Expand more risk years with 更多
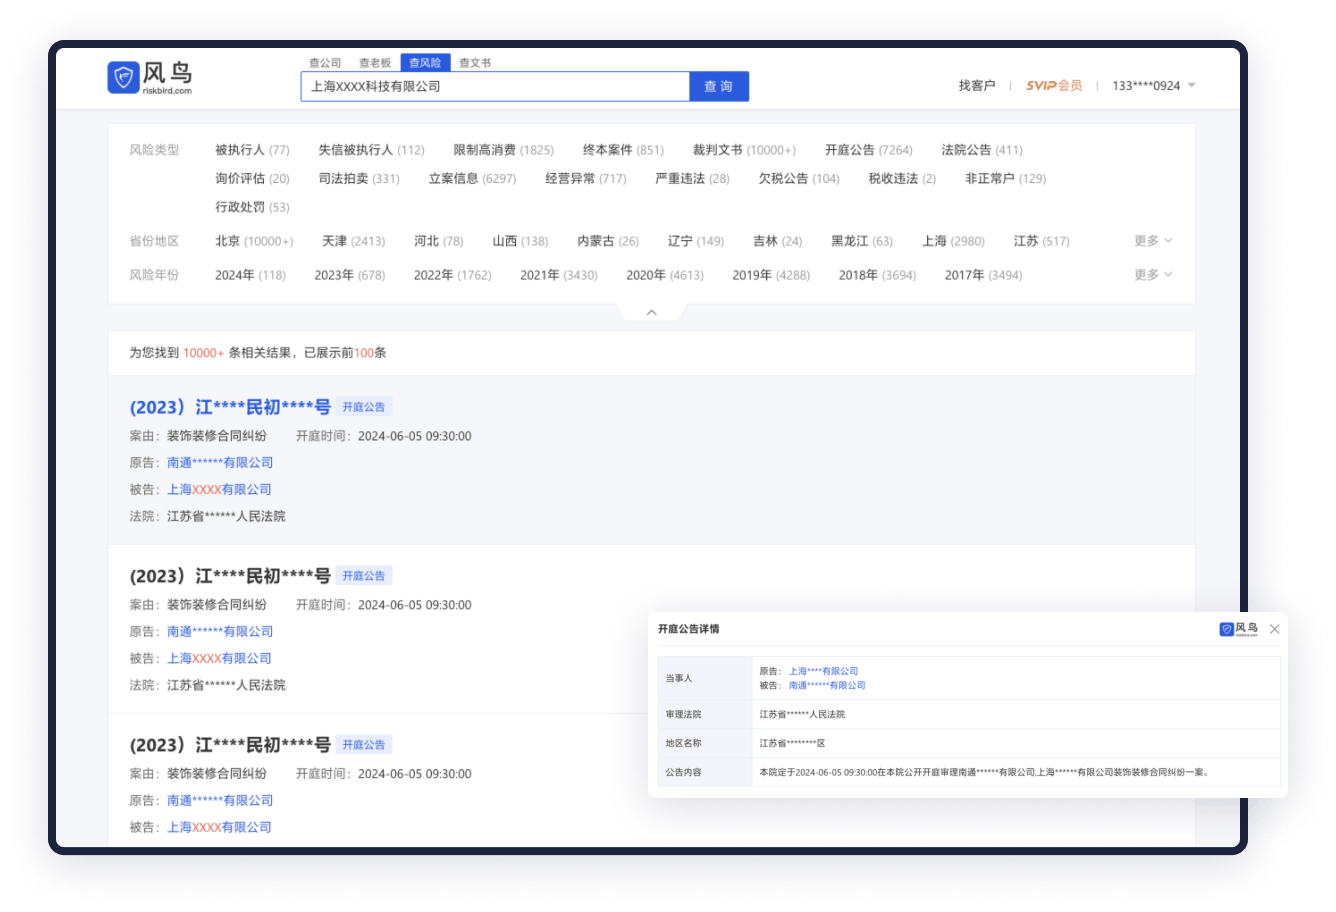The image size is (1336, 912). [x=1153, y=275]
